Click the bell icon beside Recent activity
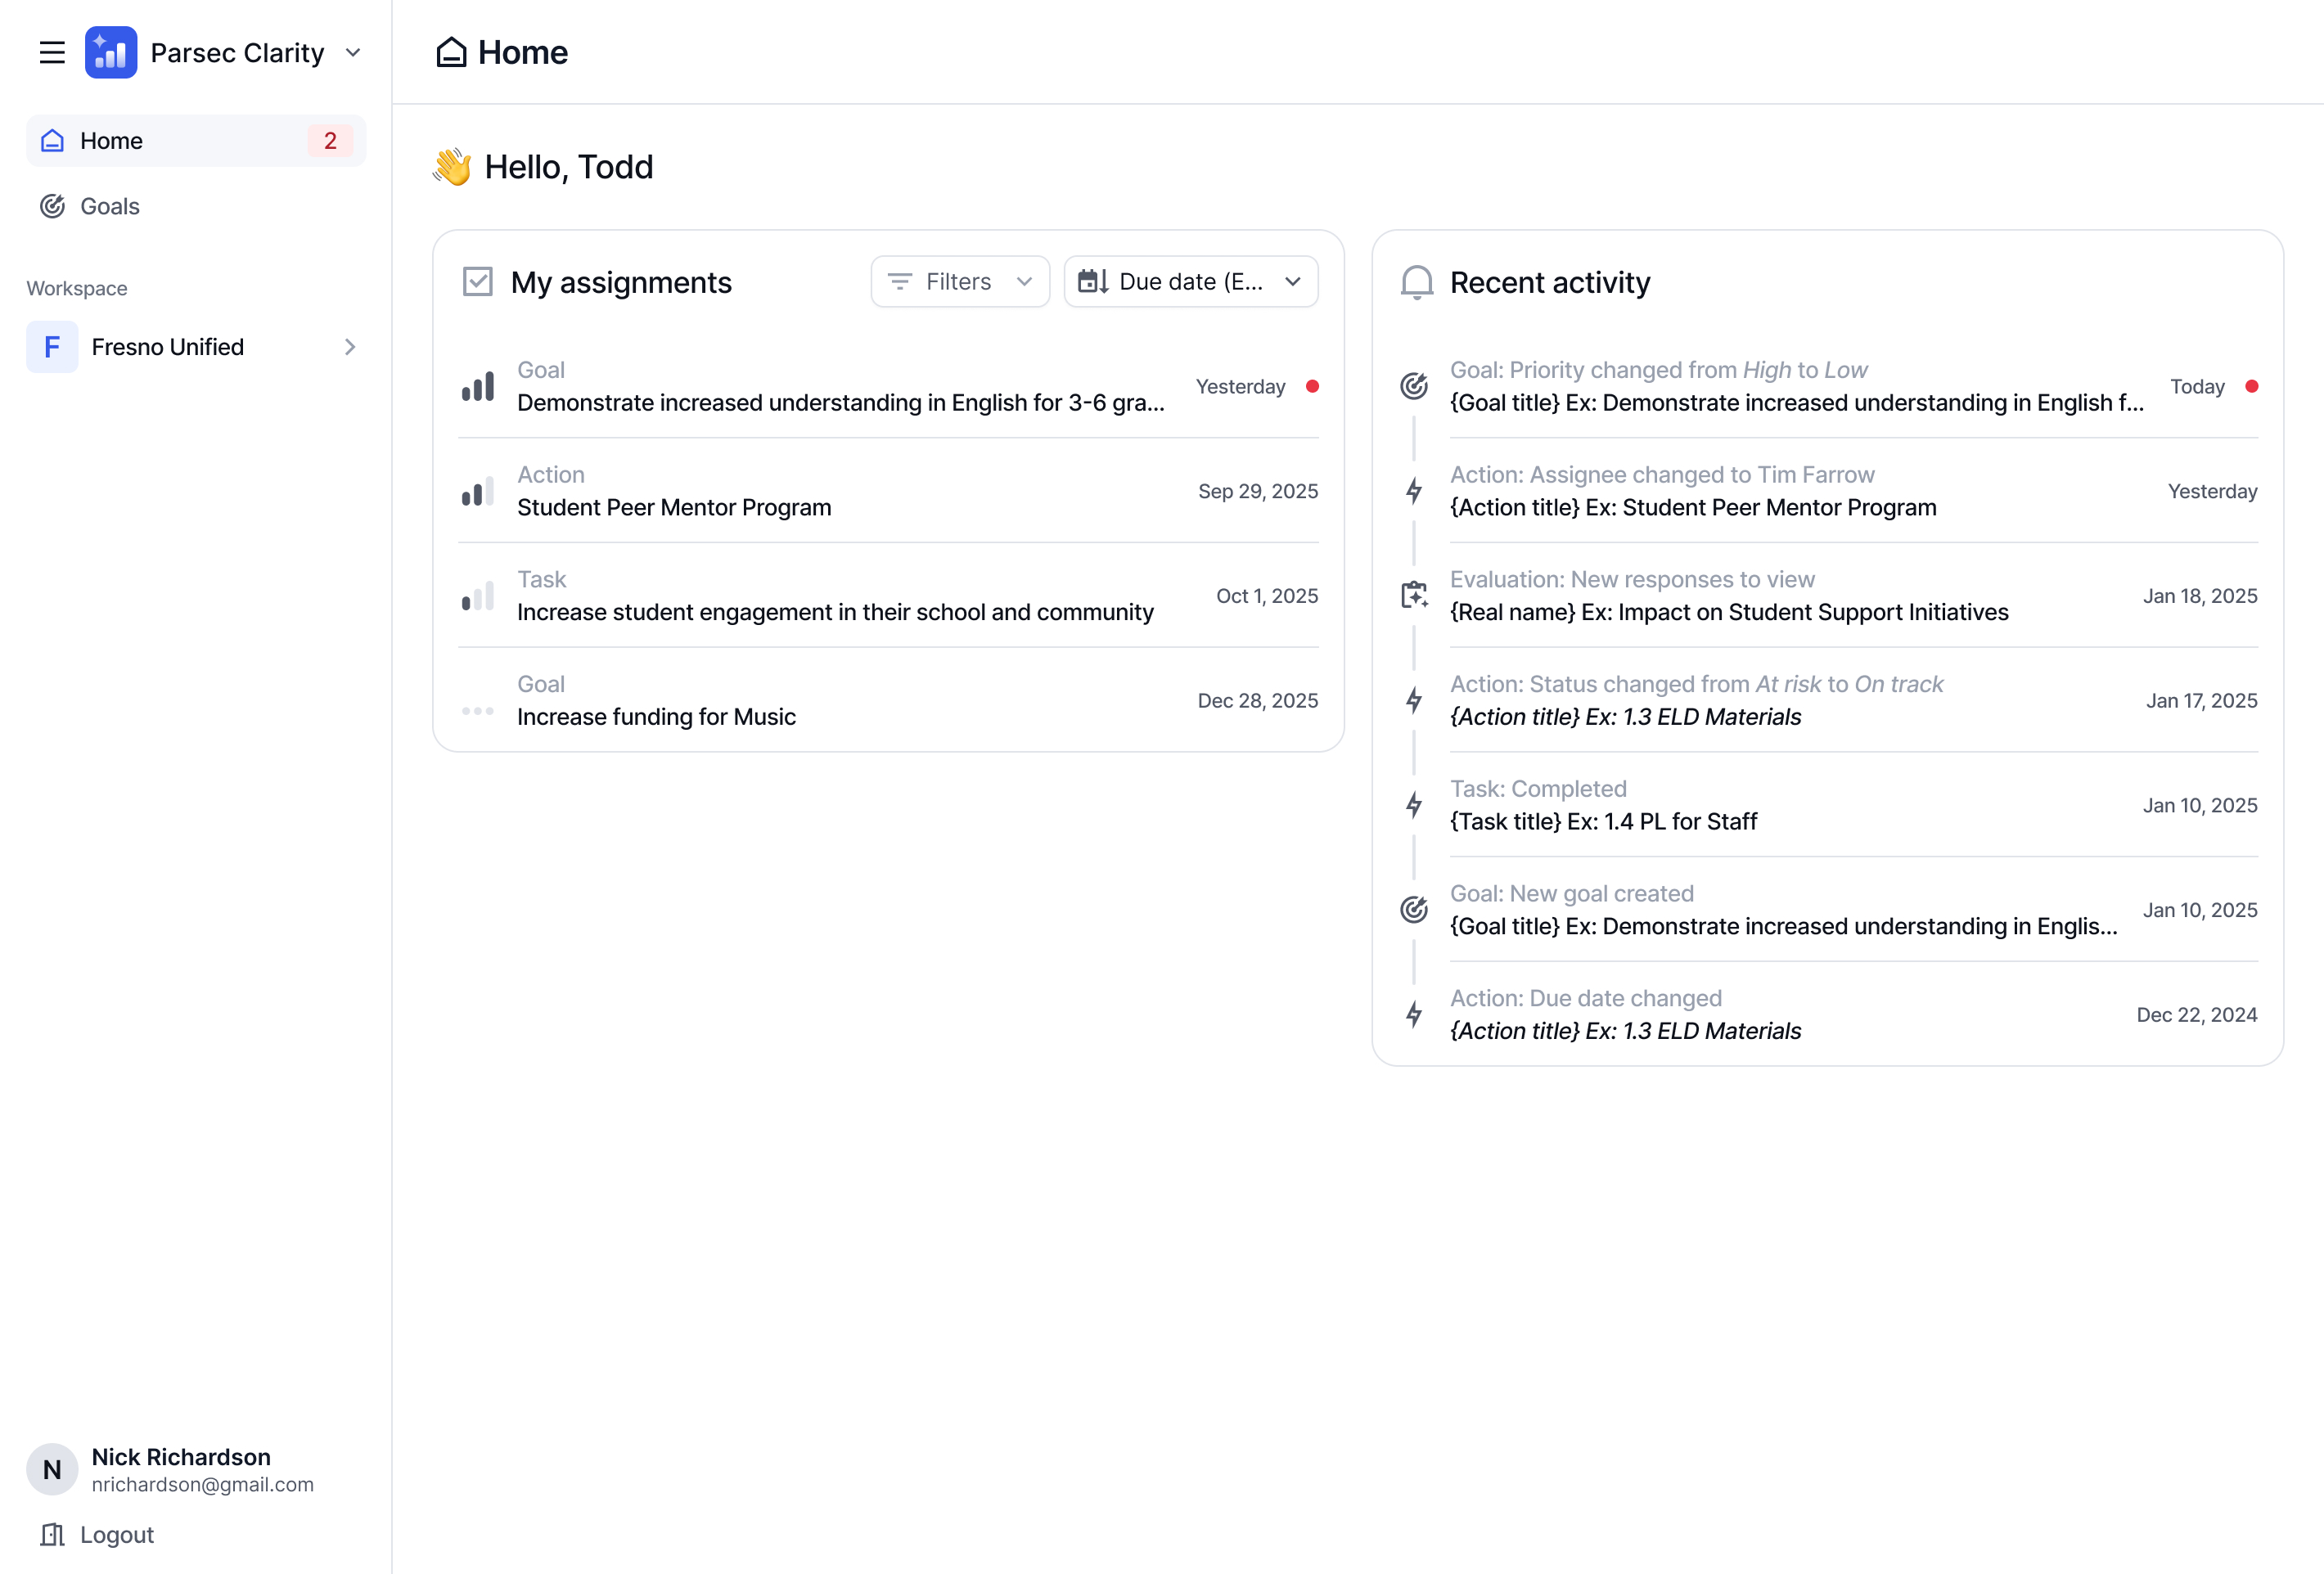Viewport: 2324px width, 1574px height. coord(1416,282)
